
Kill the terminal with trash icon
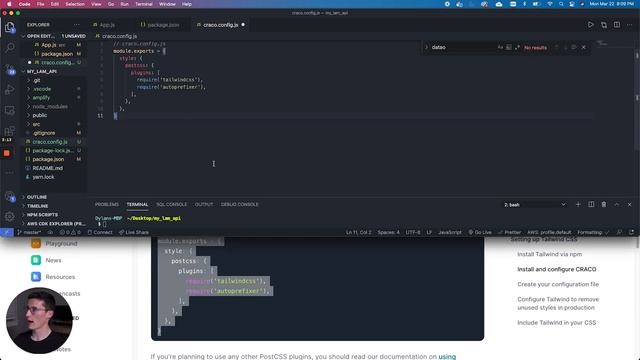point(604,204)
